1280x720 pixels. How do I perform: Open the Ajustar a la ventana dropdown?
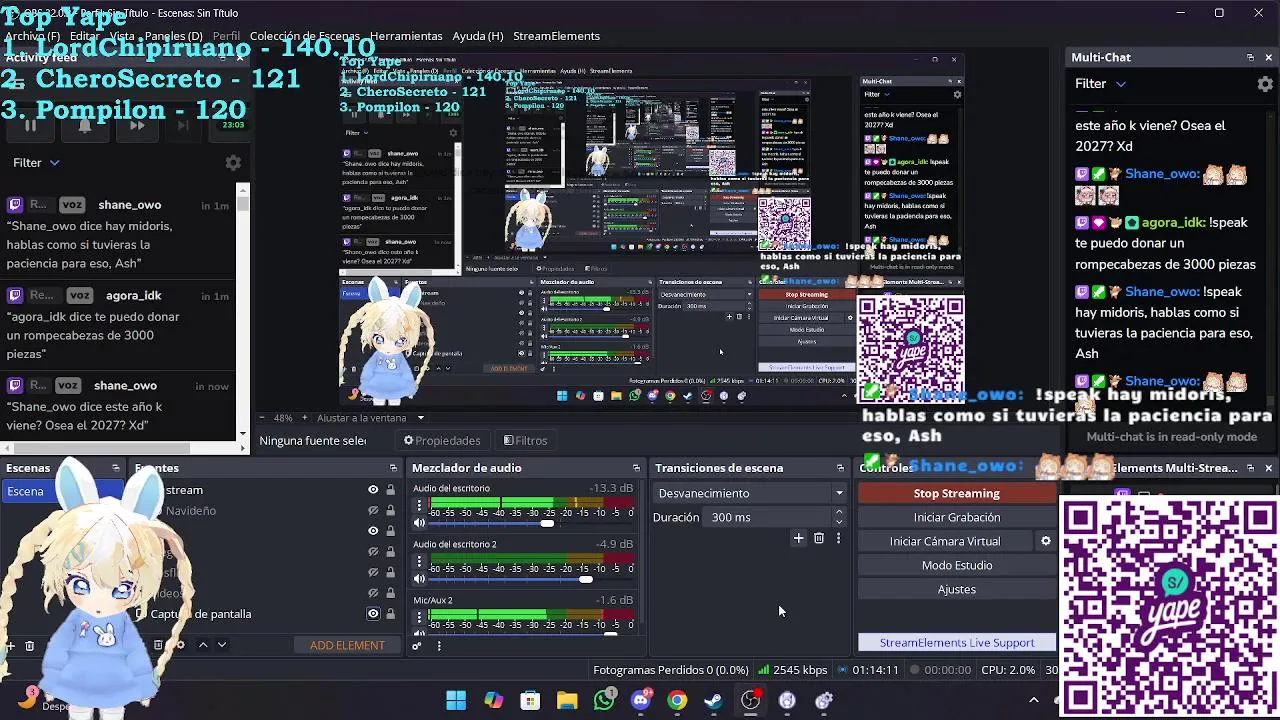coord(370,418)
